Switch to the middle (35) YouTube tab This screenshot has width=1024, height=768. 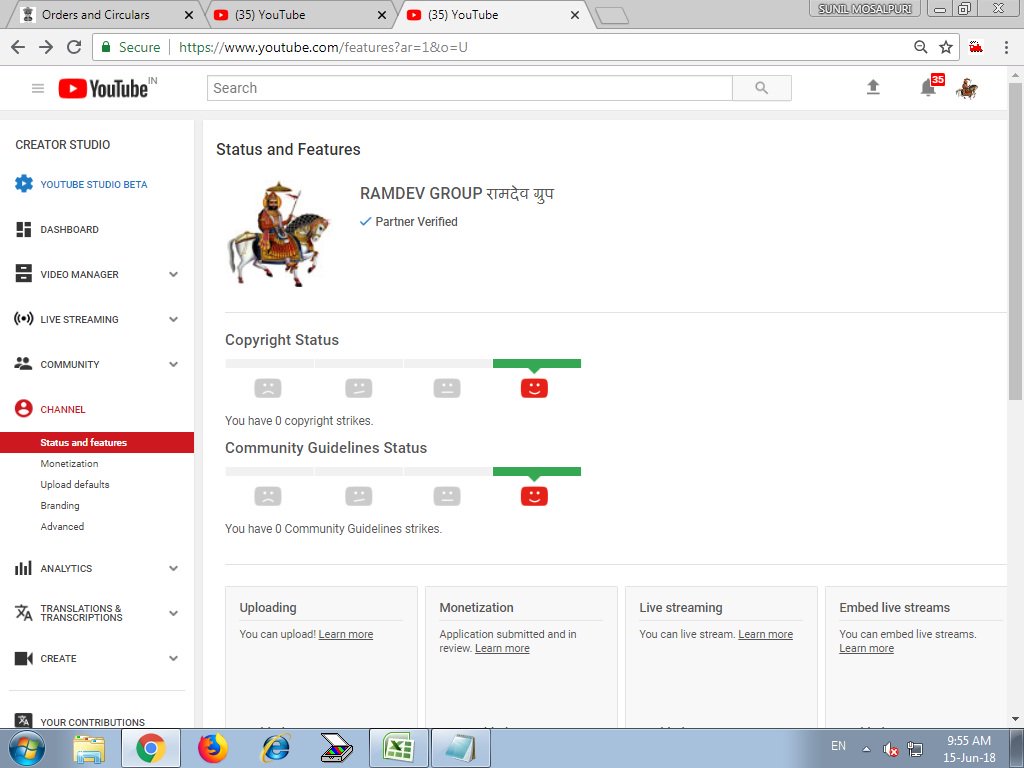pyautogui.click(x=300, y=14)
